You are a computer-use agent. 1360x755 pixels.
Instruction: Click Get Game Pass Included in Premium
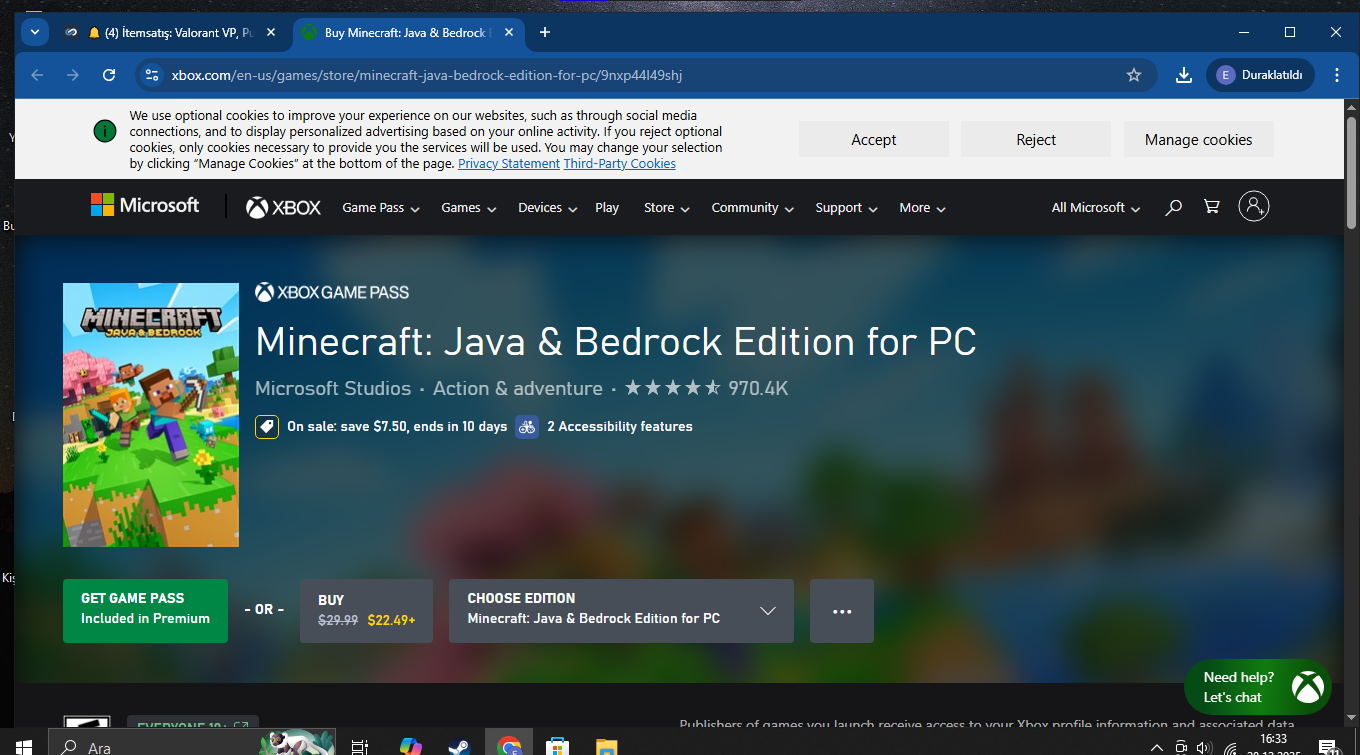tap(145, 611)
